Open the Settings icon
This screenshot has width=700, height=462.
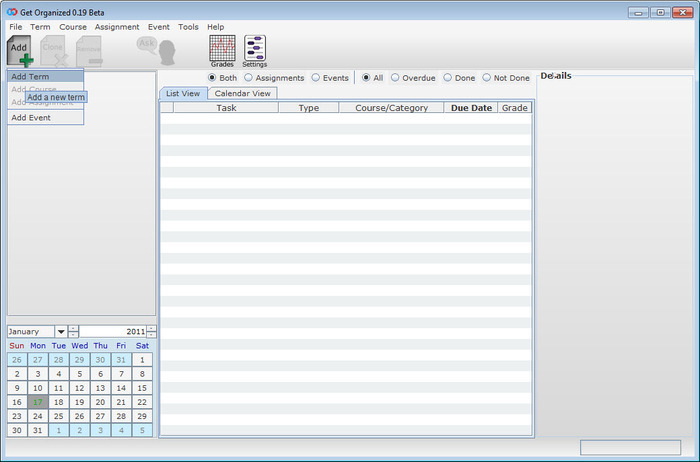tap(255, 51)
